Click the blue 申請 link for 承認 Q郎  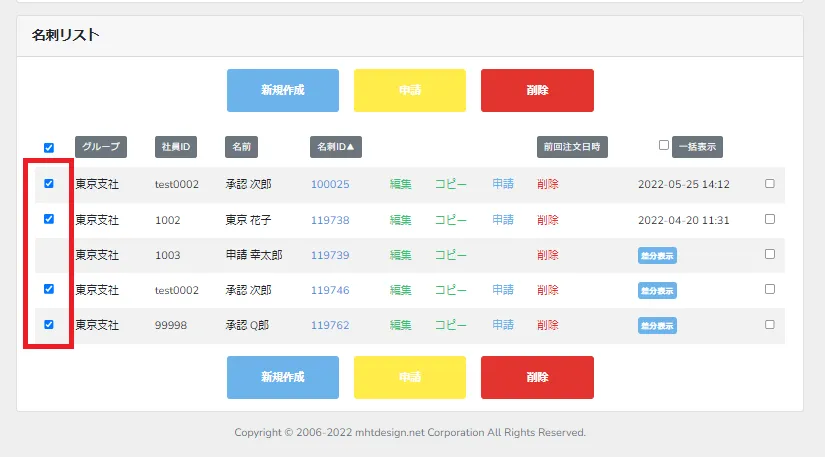(503, 325)
